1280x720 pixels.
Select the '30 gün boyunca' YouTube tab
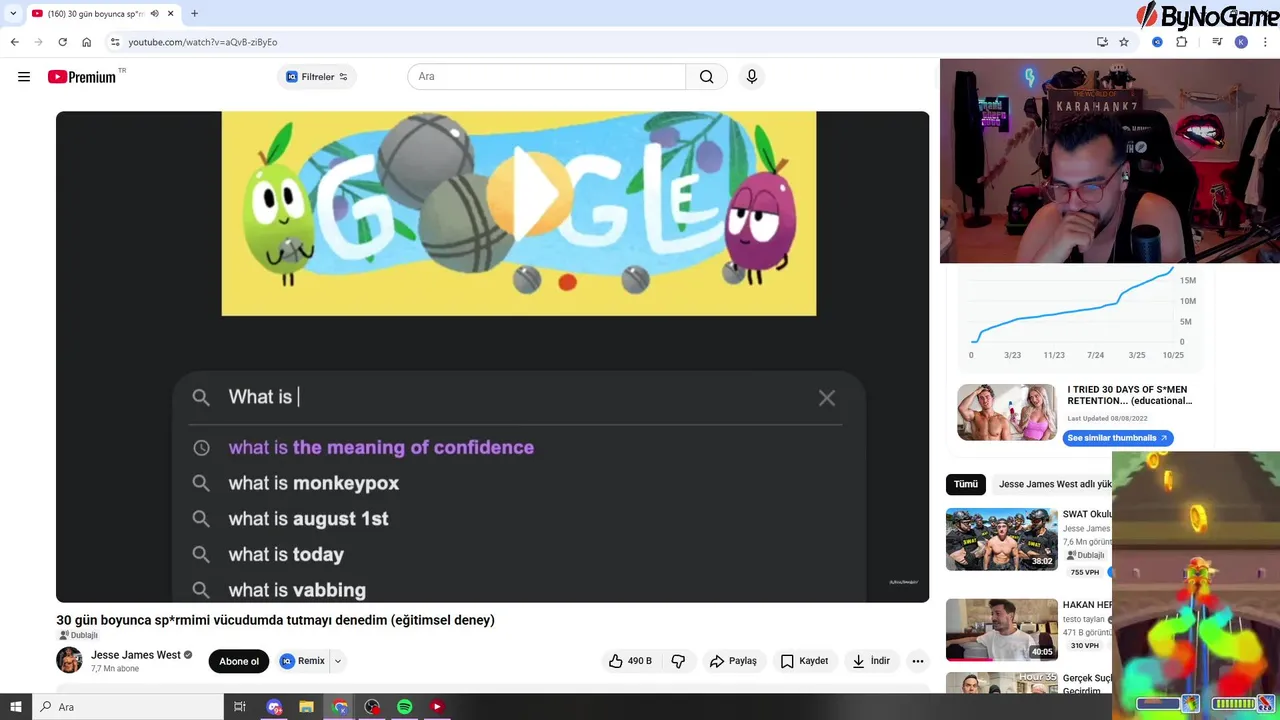tap(96, 14)
